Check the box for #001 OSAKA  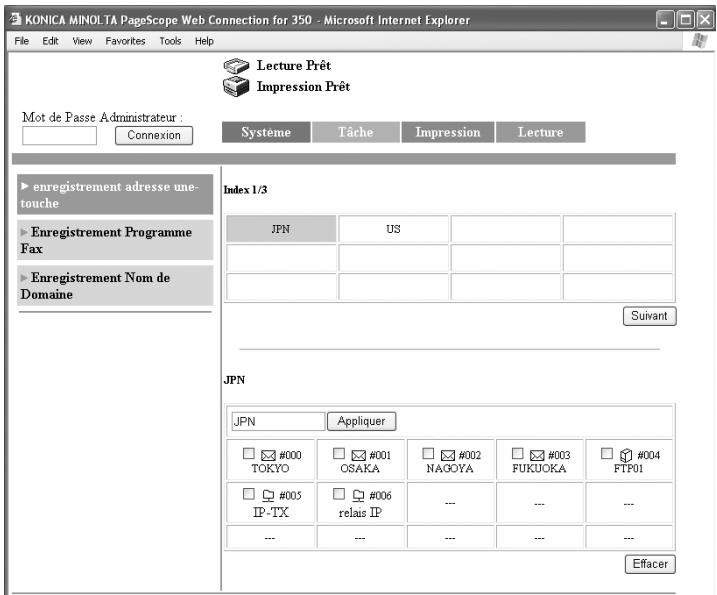[339, 453]
